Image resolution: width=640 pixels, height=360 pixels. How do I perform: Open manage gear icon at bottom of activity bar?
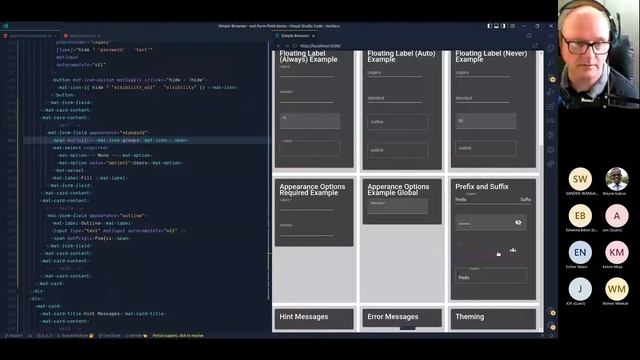click(x=552, y=327)
